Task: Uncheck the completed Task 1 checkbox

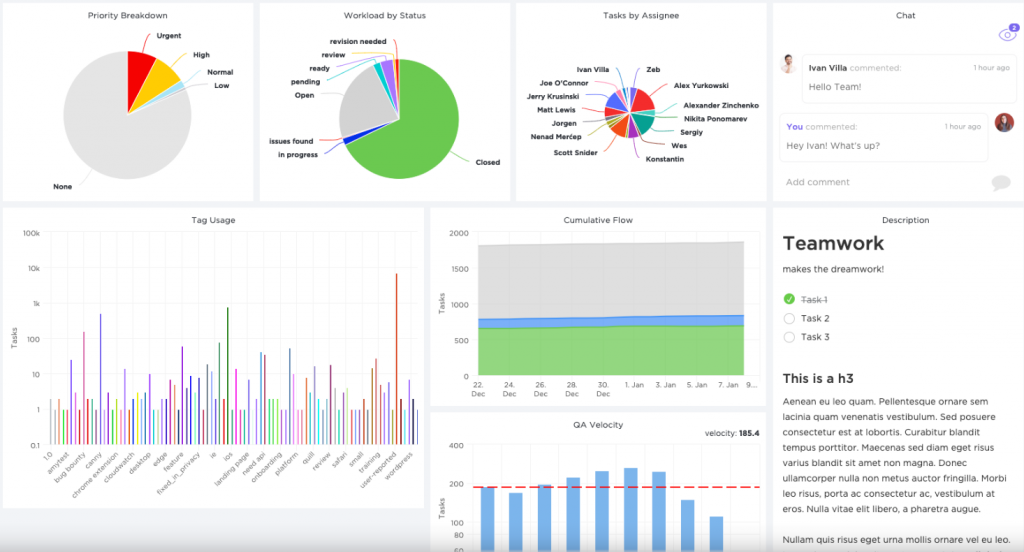Action: (x=789, y=299)
